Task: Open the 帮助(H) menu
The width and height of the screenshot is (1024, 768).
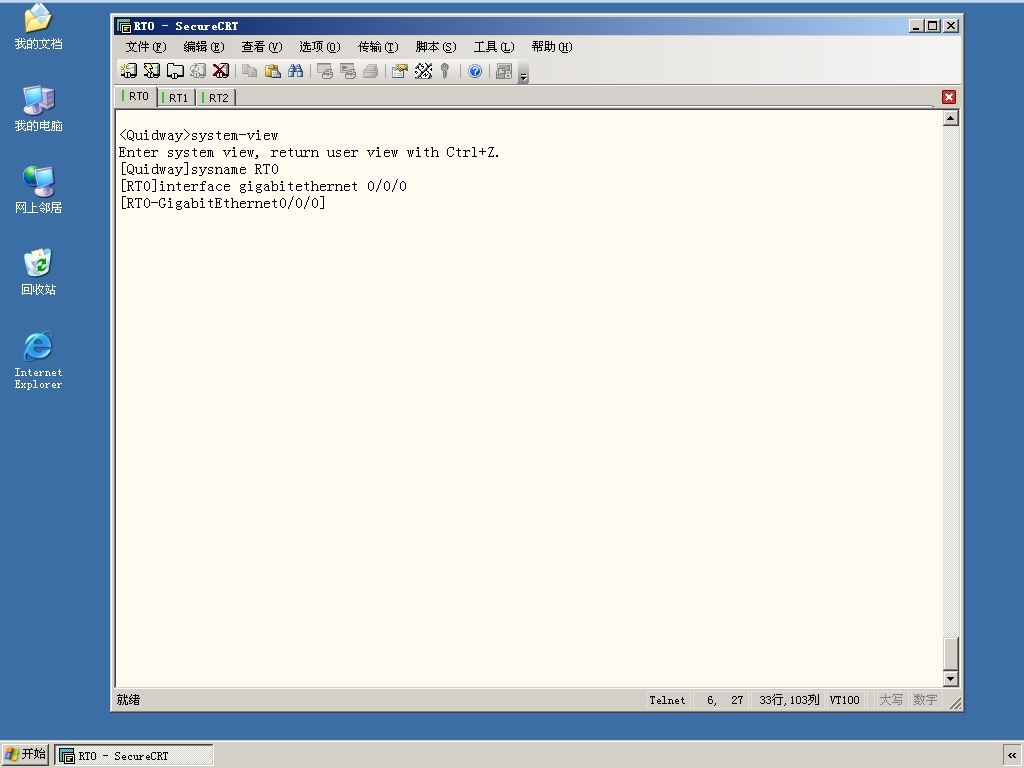Action: 552,46
